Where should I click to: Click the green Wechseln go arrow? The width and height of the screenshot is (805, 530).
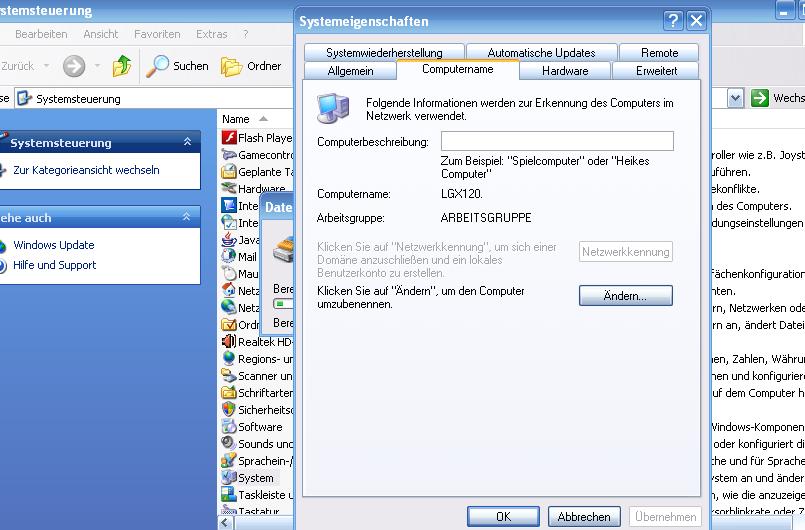point(759,98)
